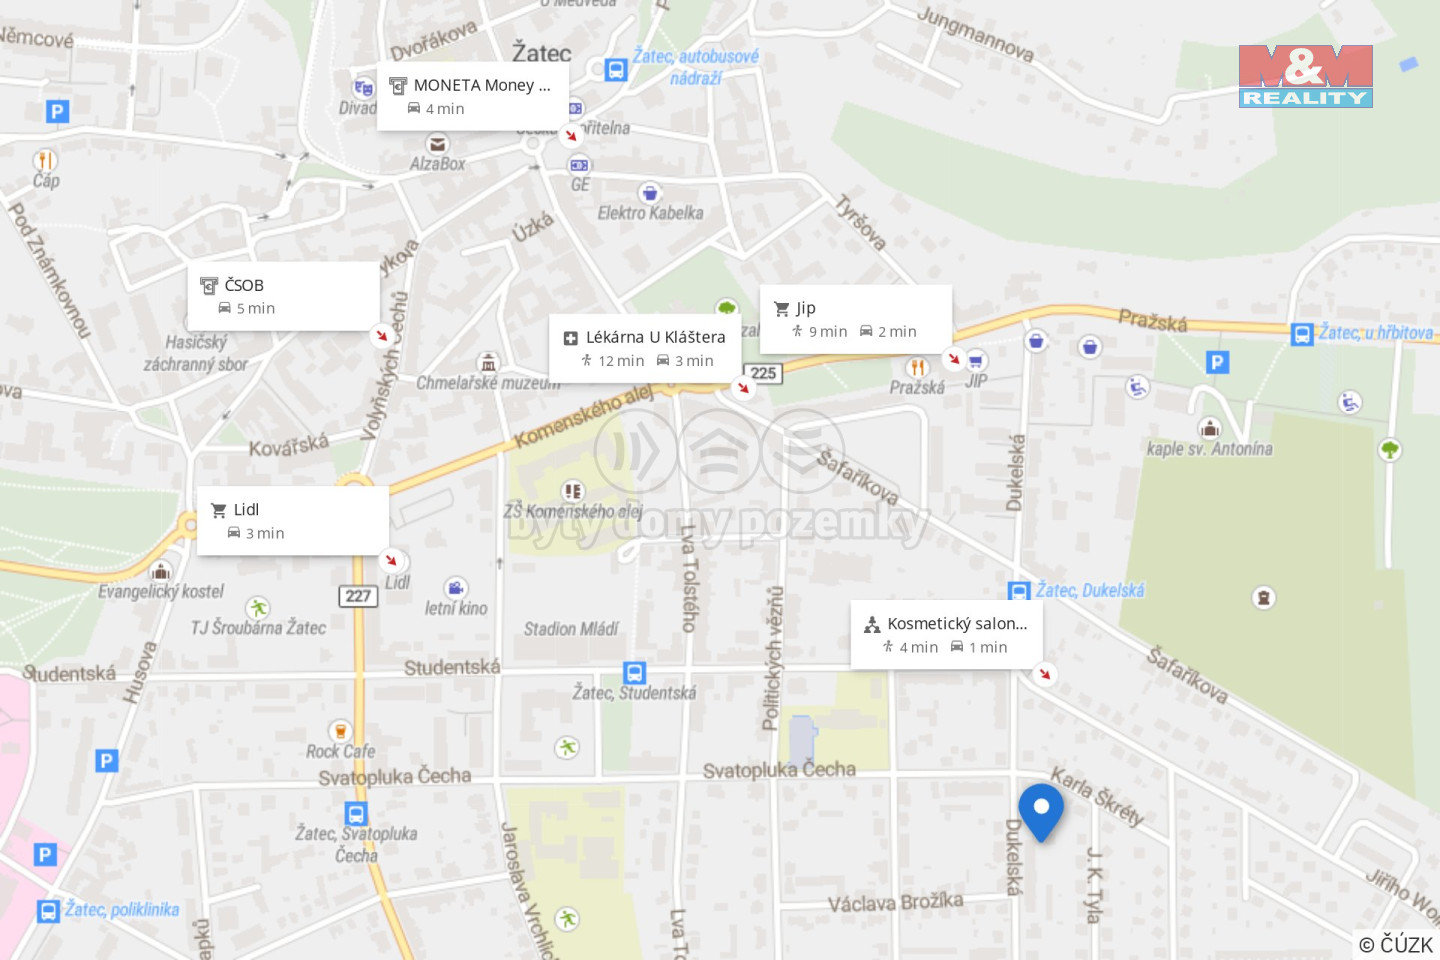Select the Žatec autobusové nádraží bus icon
This screenshot has width=1440, height=960.
pos(616,69)
